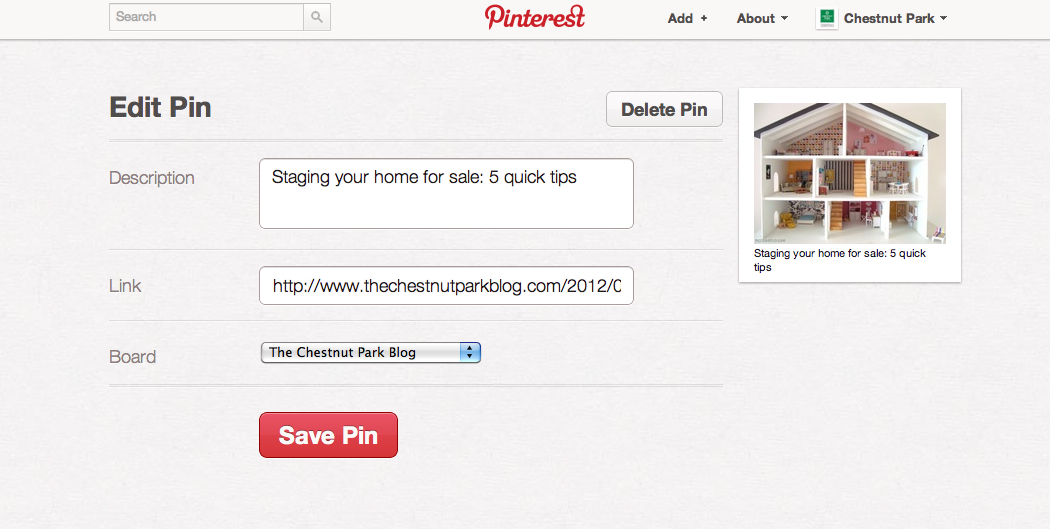Click the search magnifier icon
The height and width of the screenshot is (529, 1050).
coord(317,17)
